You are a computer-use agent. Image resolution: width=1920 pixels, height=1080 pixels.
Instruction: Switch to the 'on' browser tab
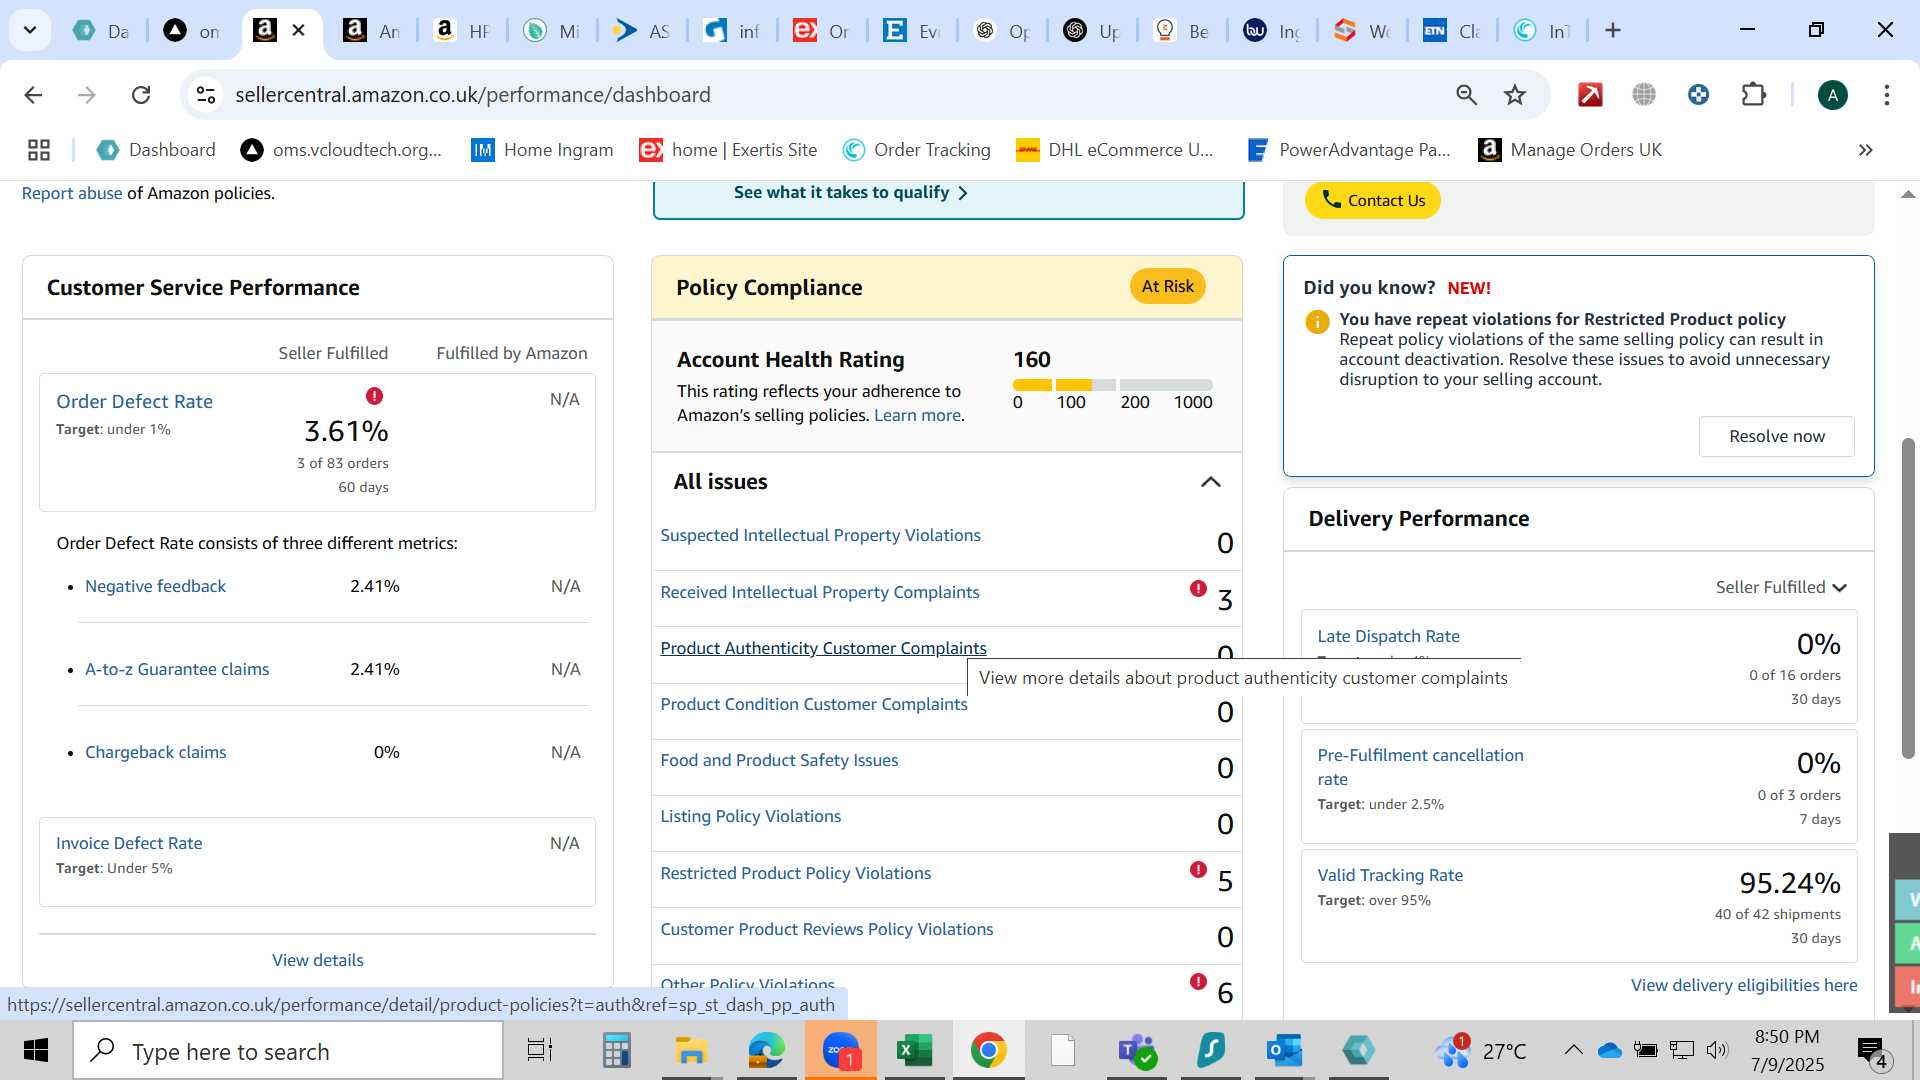coord(191,31)
